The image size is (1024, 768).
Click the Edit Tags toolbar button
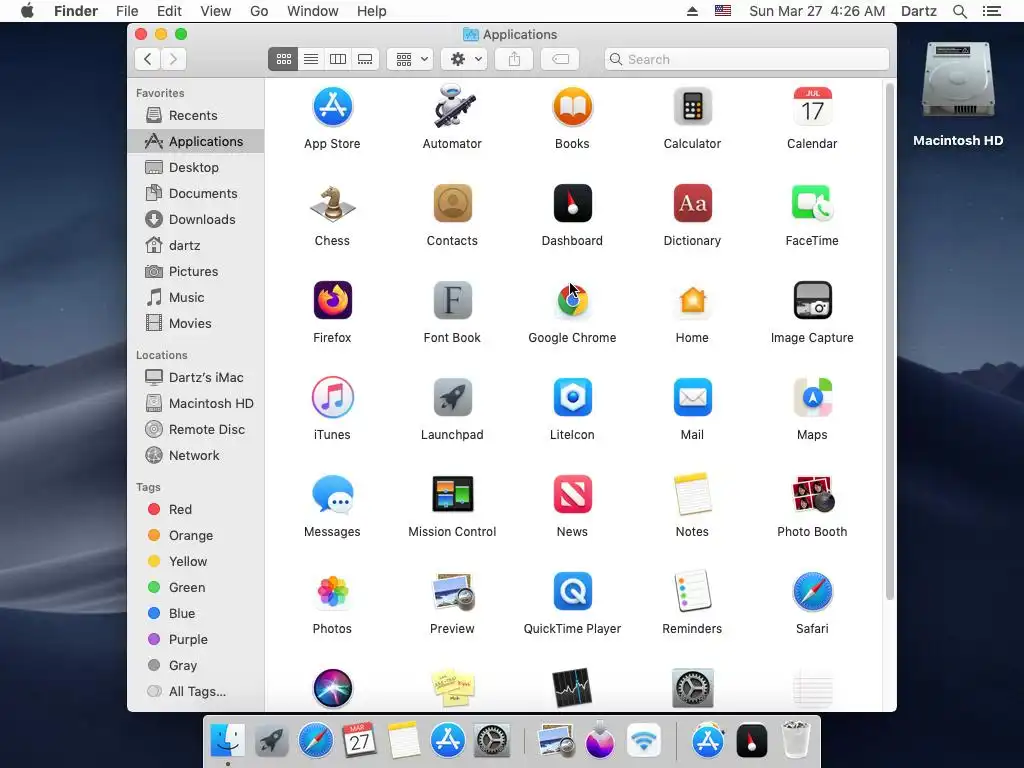coord(560,59)
